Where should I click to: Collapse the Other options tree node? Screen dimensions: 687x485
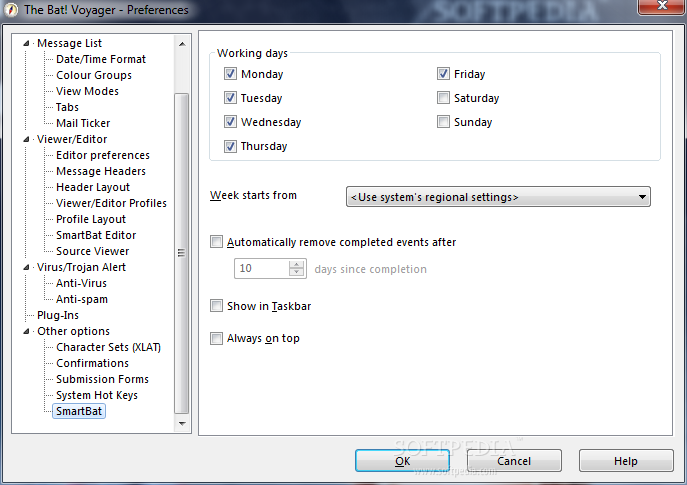26,331
